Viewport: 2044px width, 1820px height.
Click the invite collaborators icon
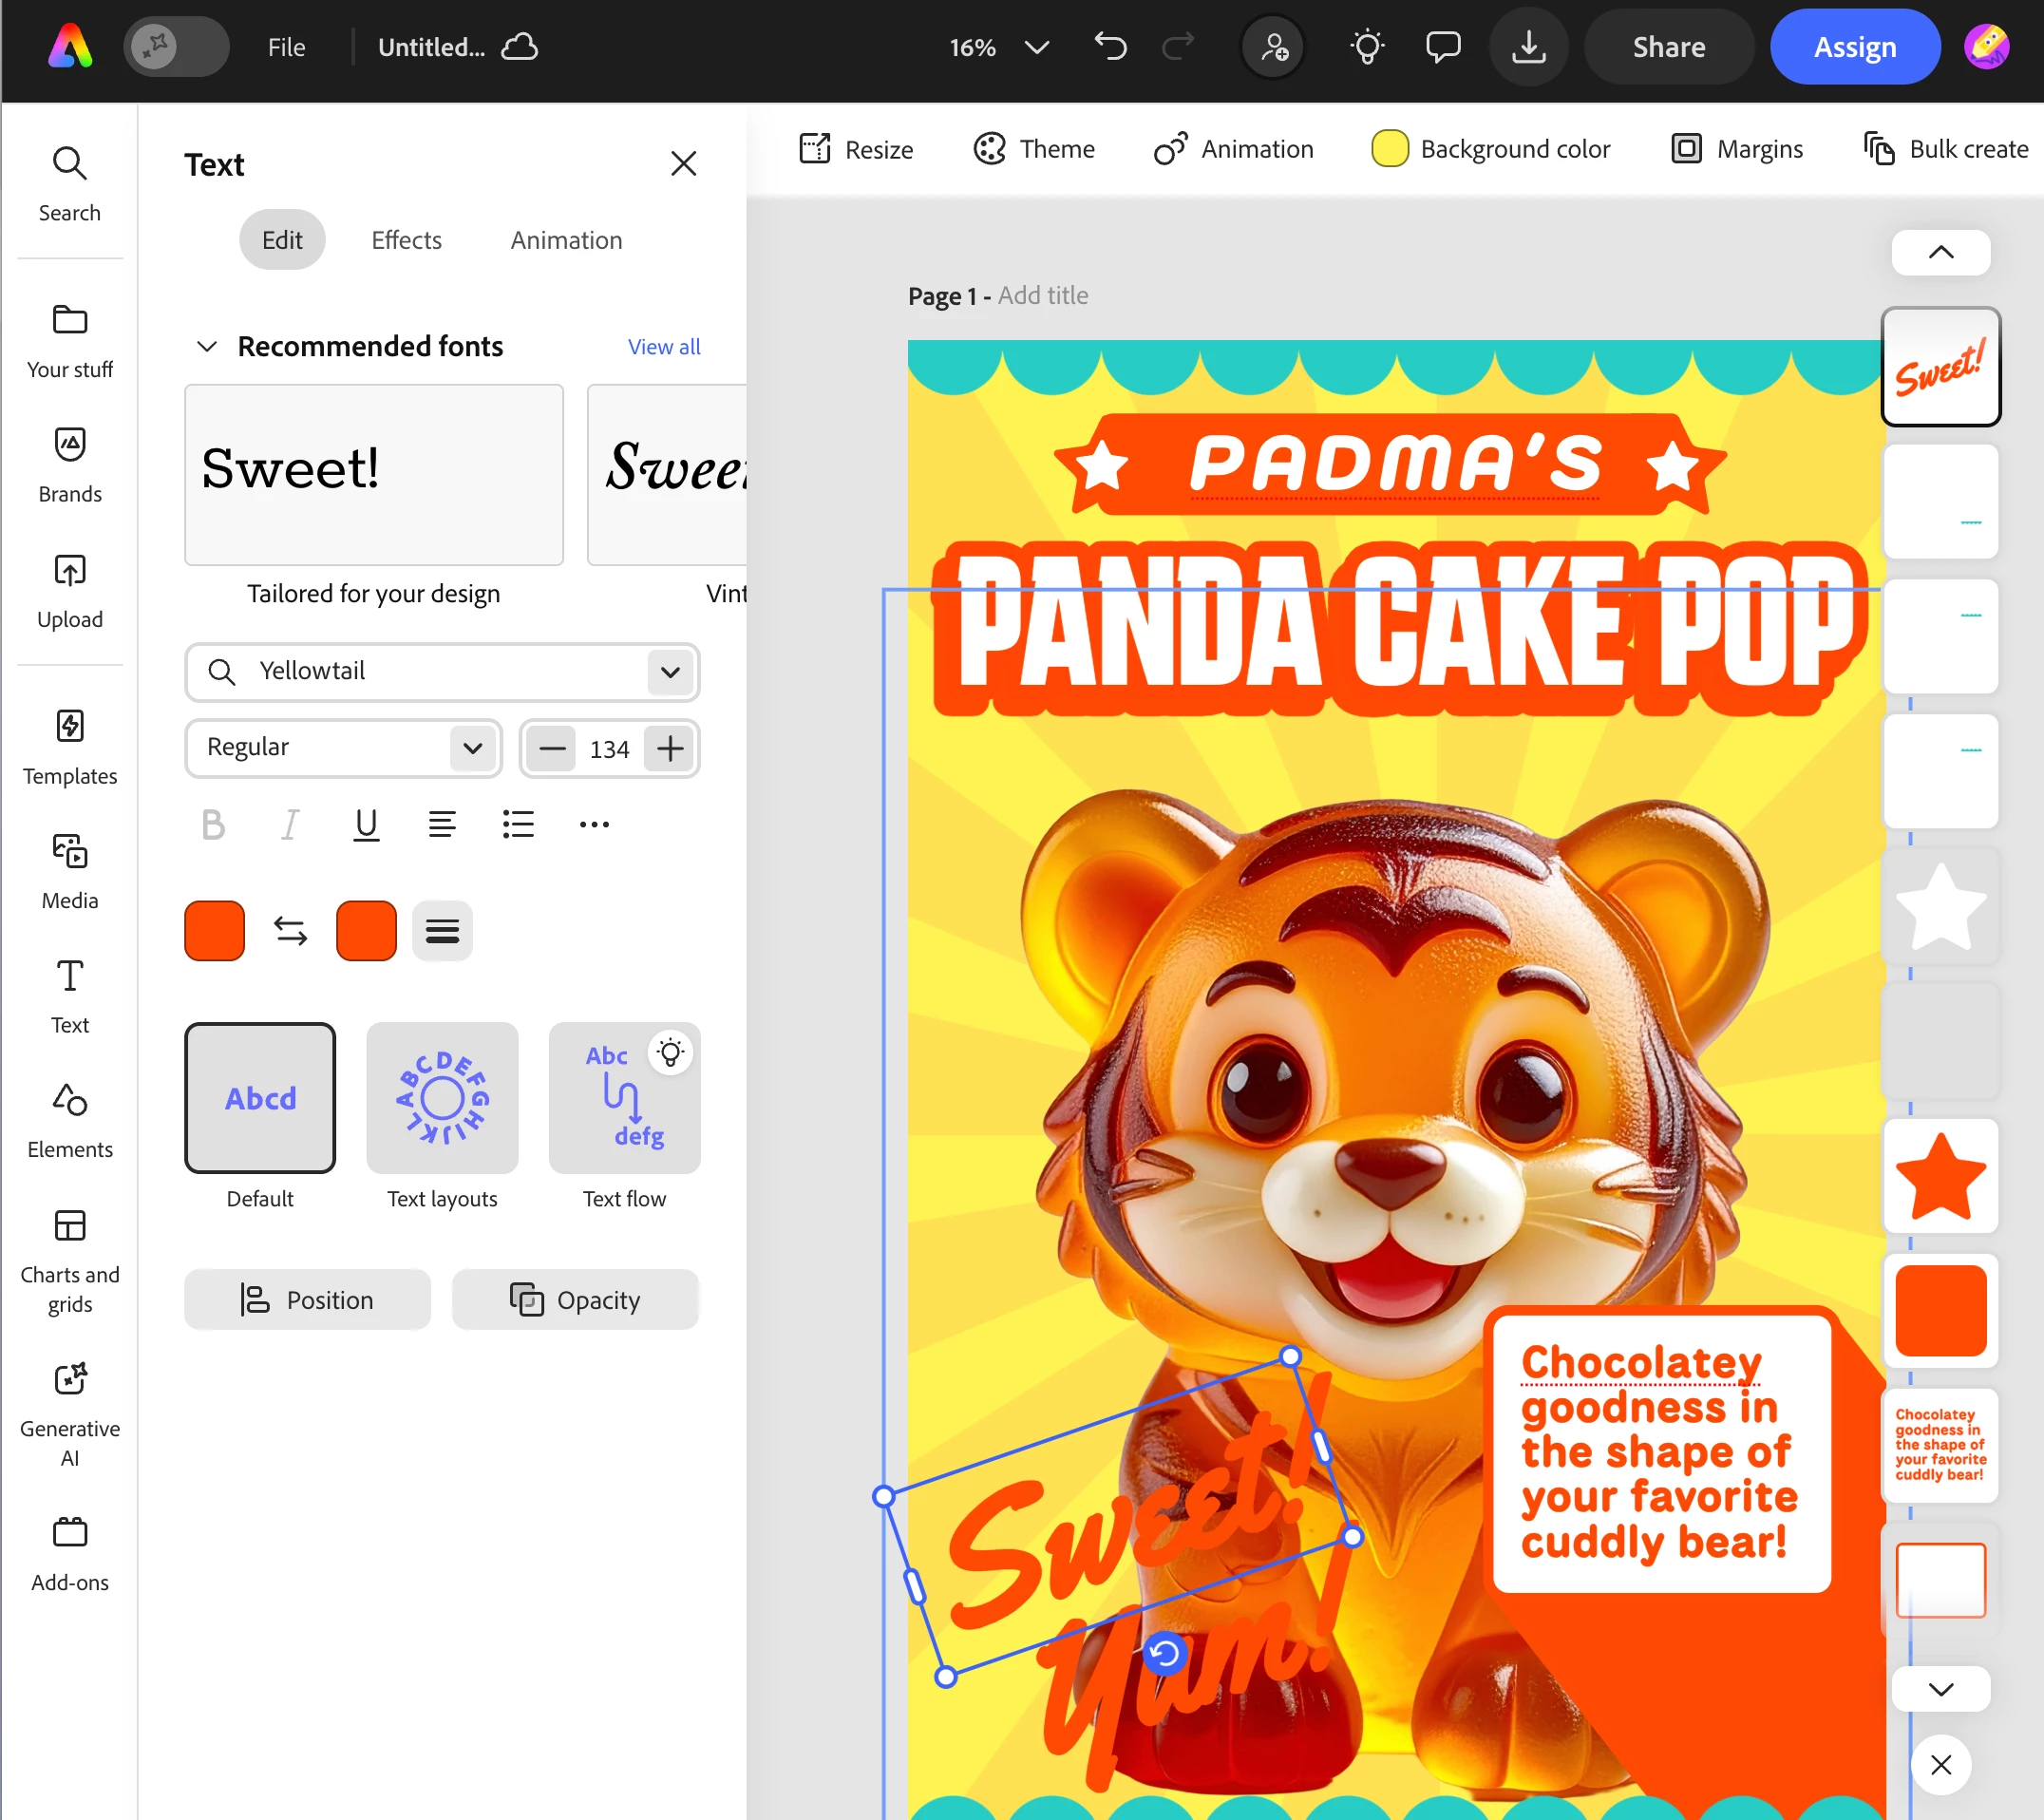(1273, 47)
